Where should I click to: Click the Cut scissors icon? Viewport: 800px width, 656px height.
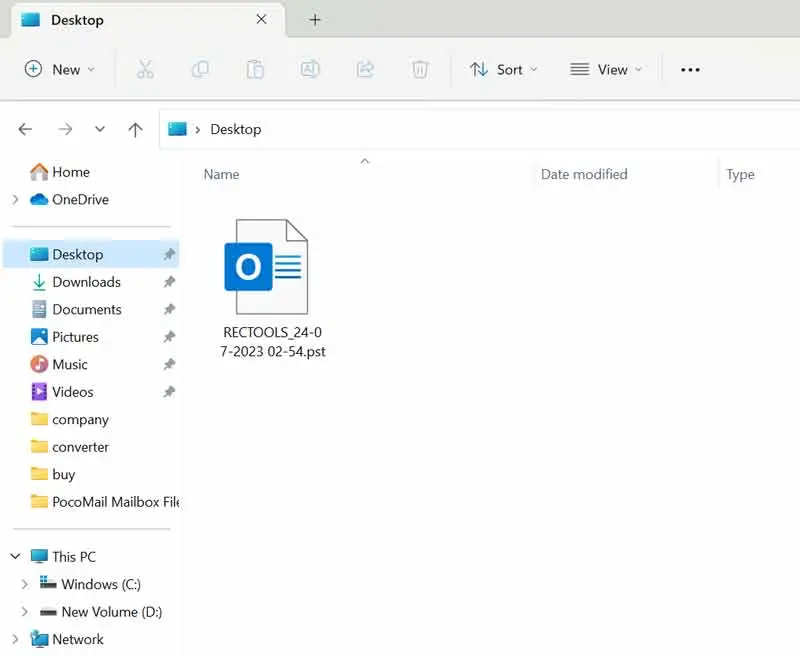[x=145, y=69]
